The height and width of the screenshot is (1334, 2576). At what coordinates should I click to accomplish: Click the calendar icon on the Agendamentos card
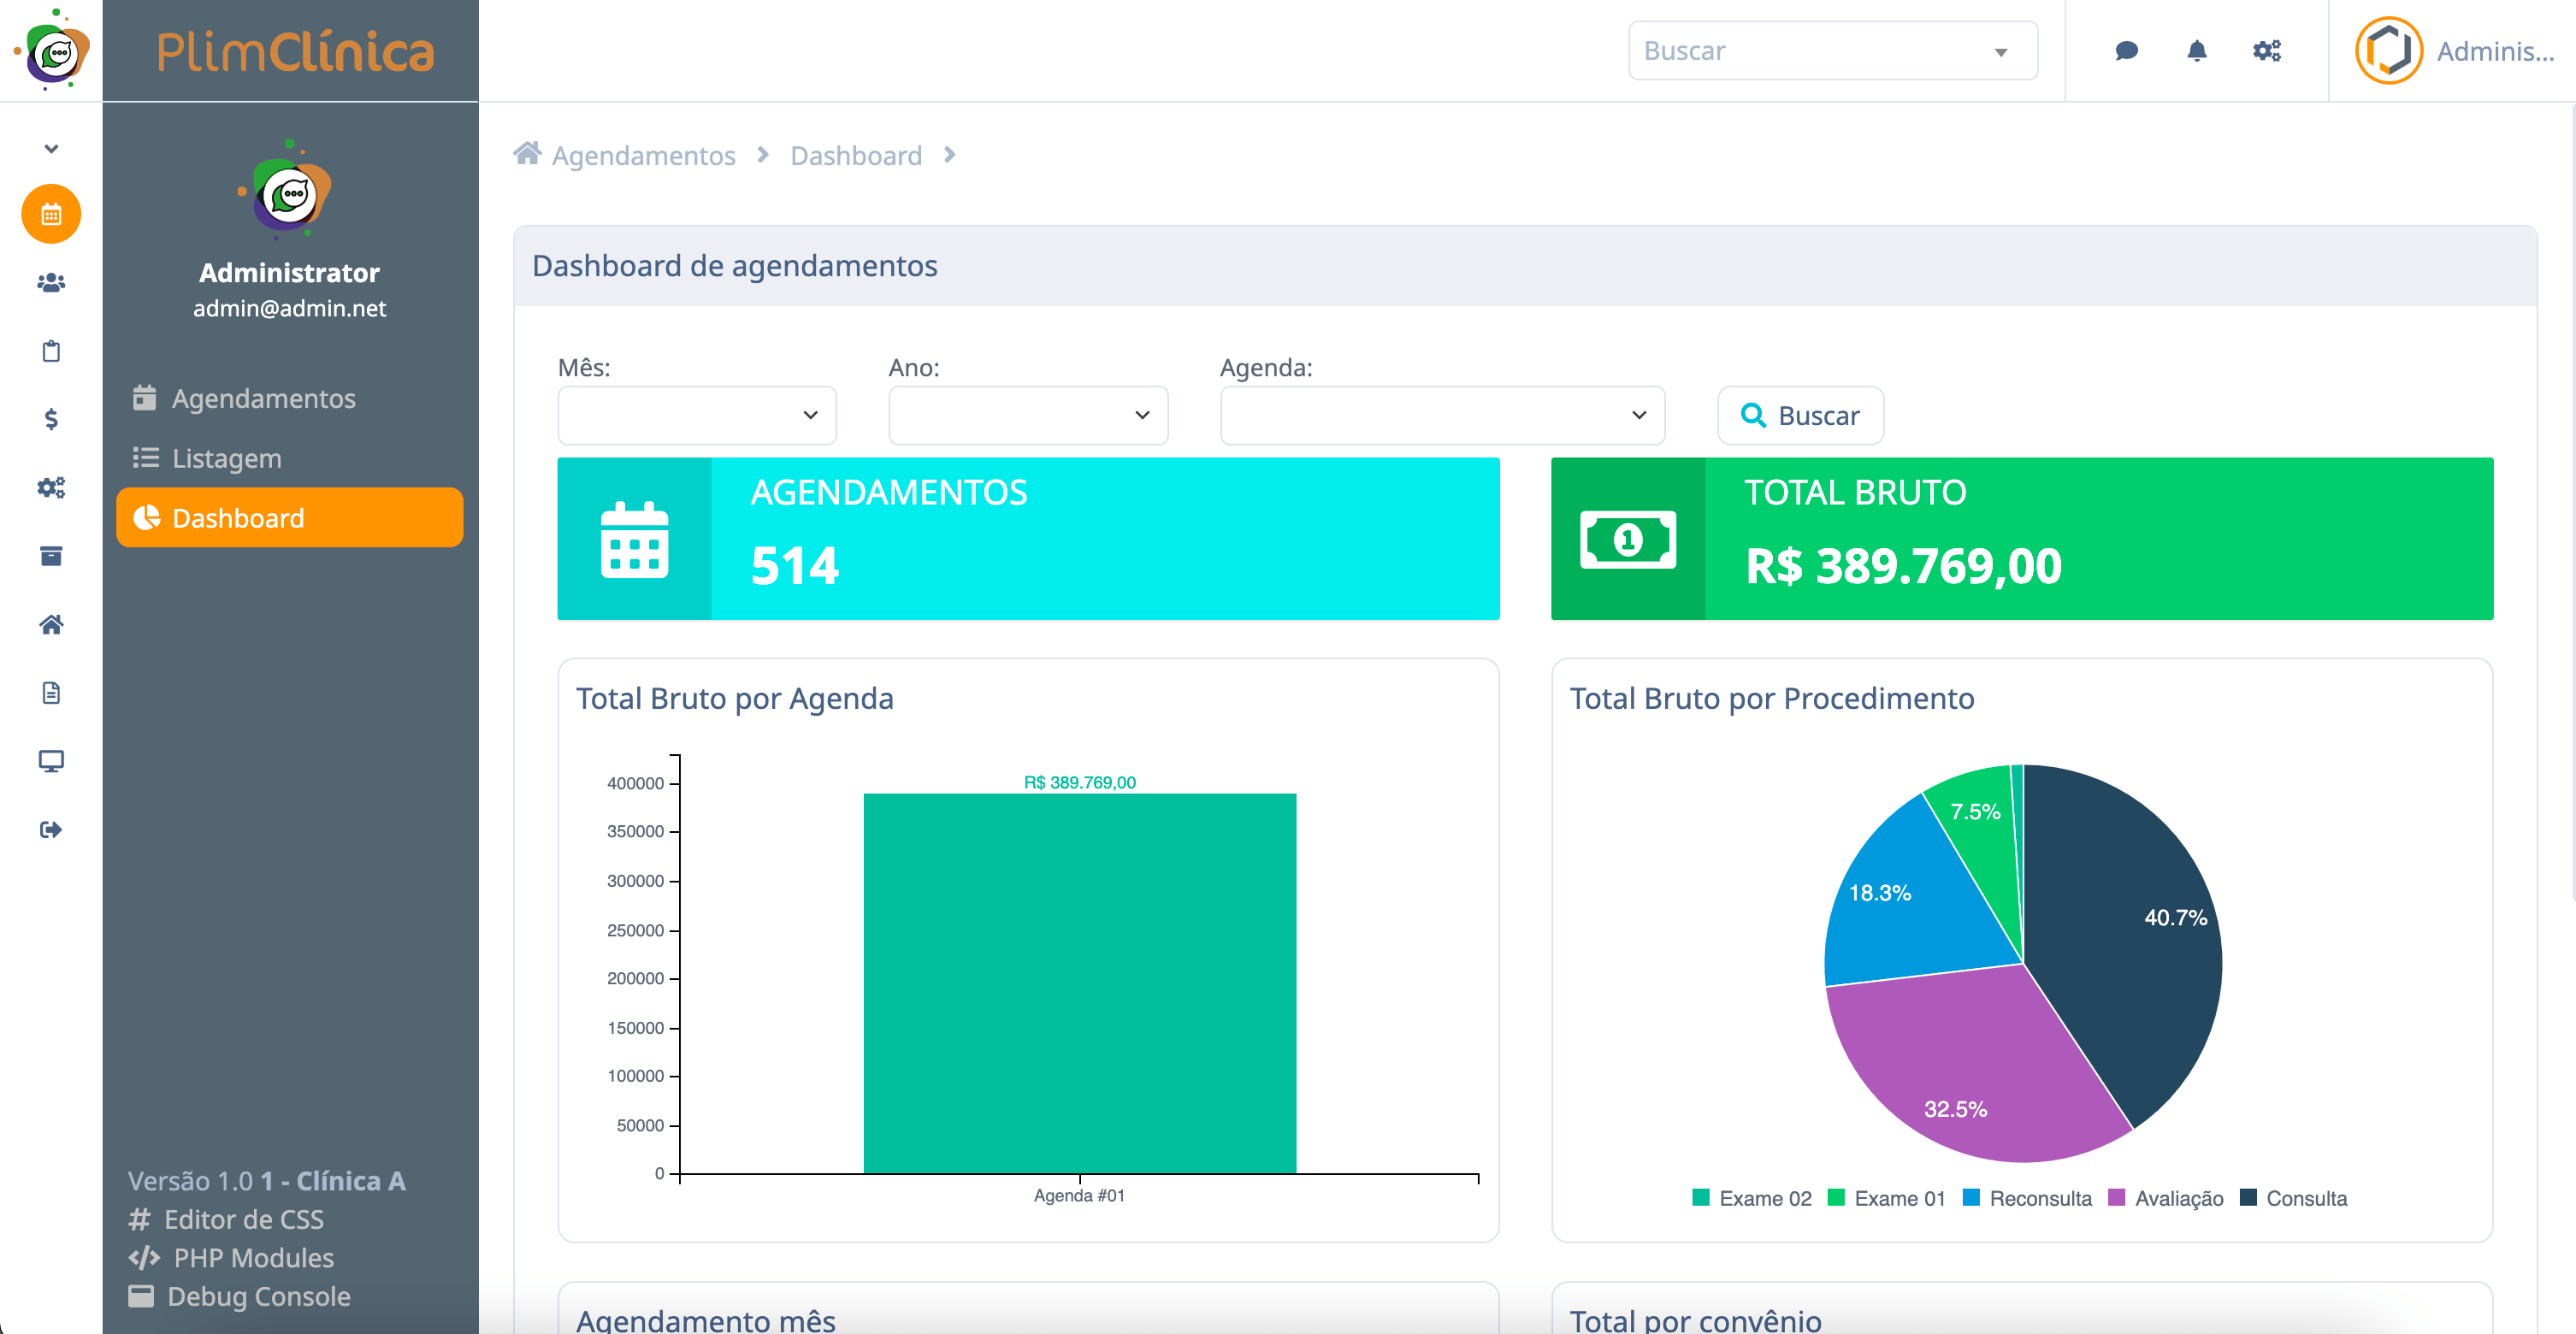tap(634, 540)
